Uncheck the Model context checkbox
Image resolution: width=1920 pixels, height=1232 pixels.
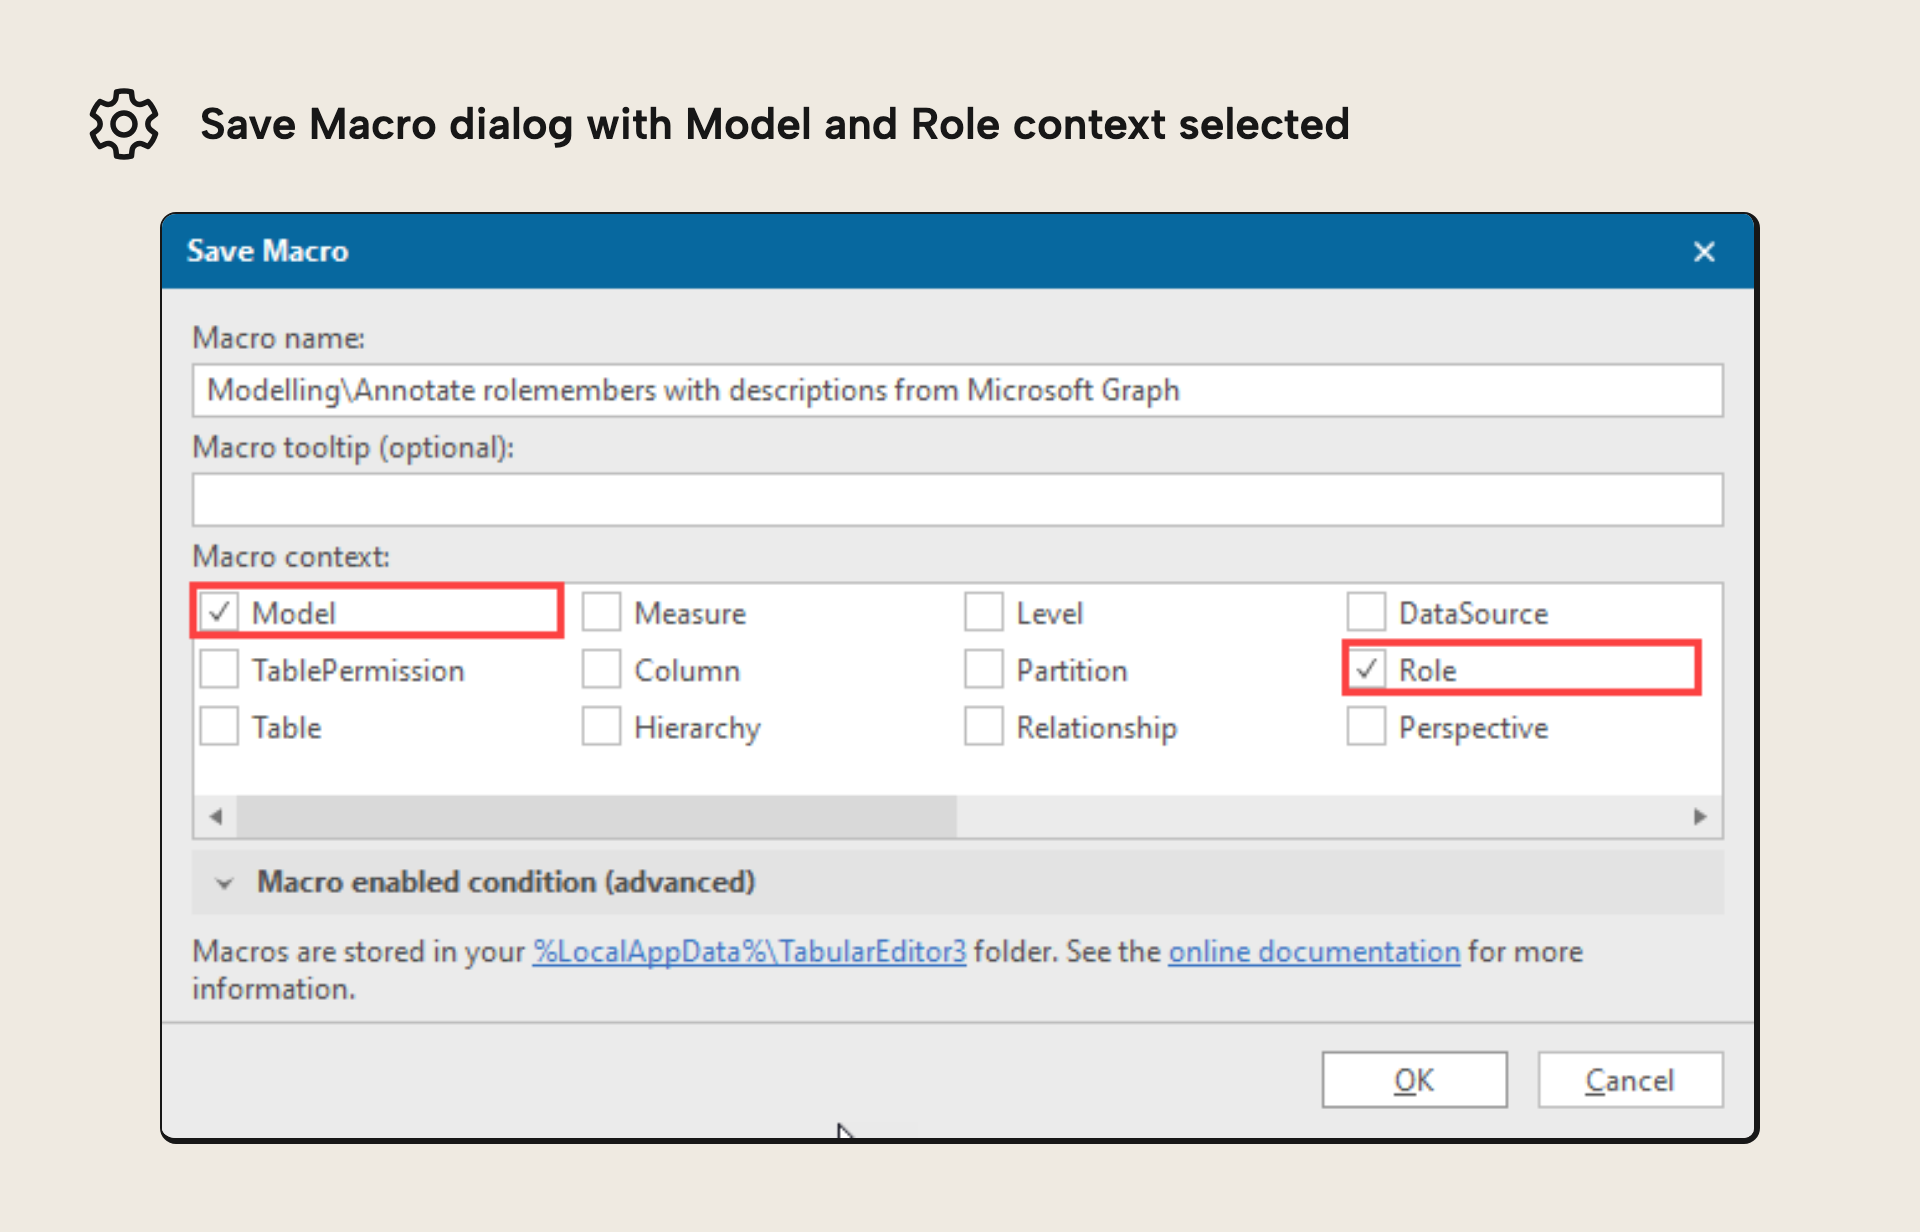click(219, 612)
